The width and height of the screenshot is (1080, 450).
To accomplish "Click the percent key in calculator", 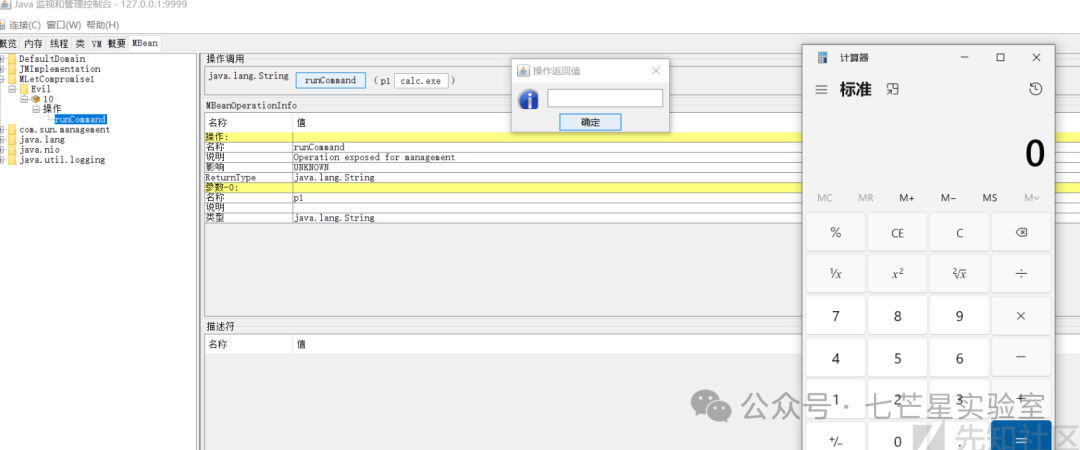I will click(835, 232).
